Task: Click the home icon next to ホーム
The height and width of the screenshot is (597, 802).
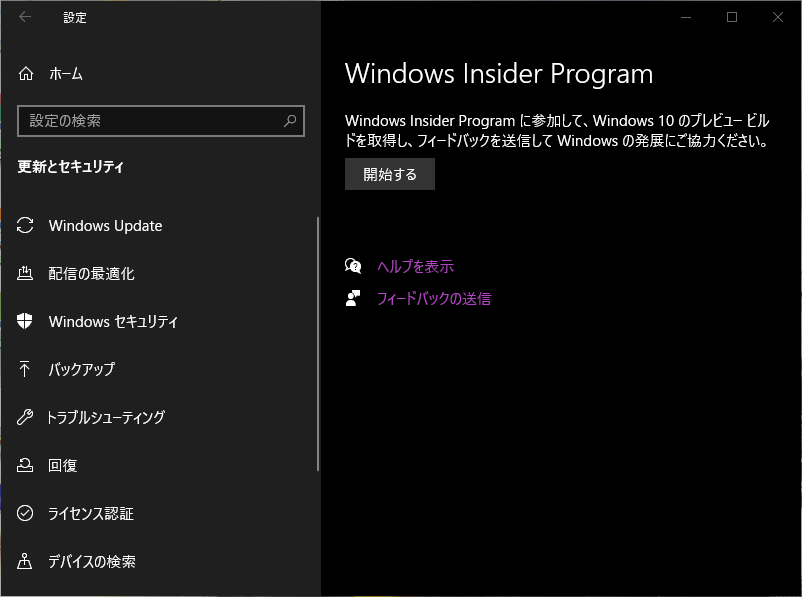Action: tap(26, 74)
